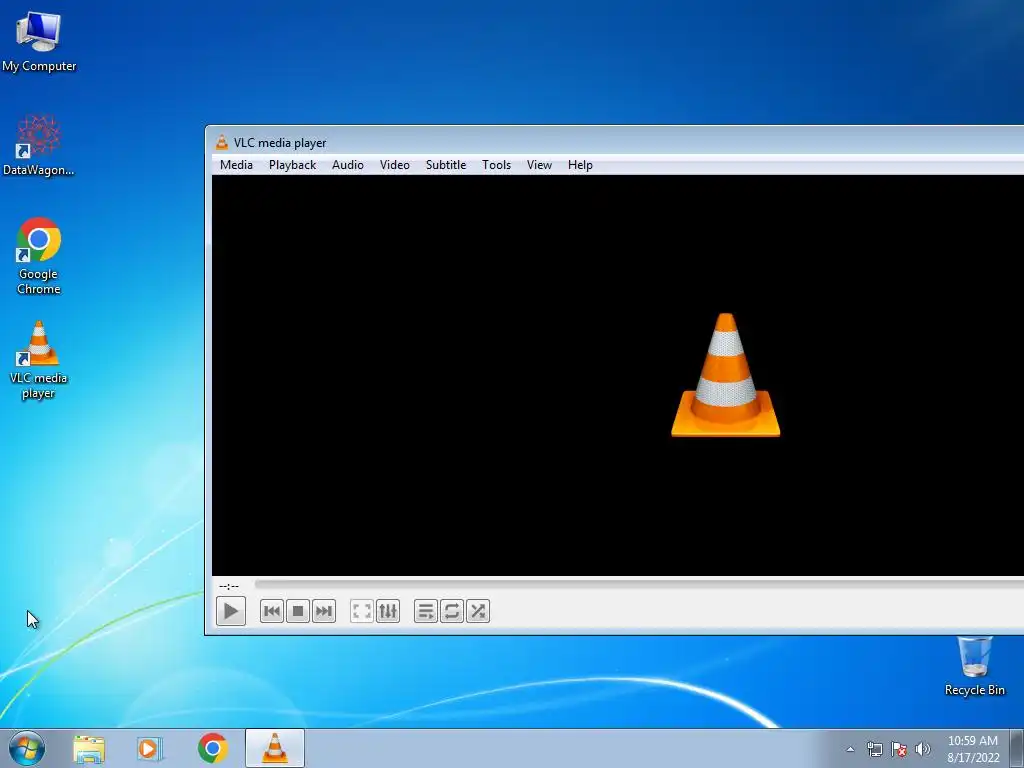1024x768 pixels.
Task: Toggle loop repeat mode
Action: point(452,611)
